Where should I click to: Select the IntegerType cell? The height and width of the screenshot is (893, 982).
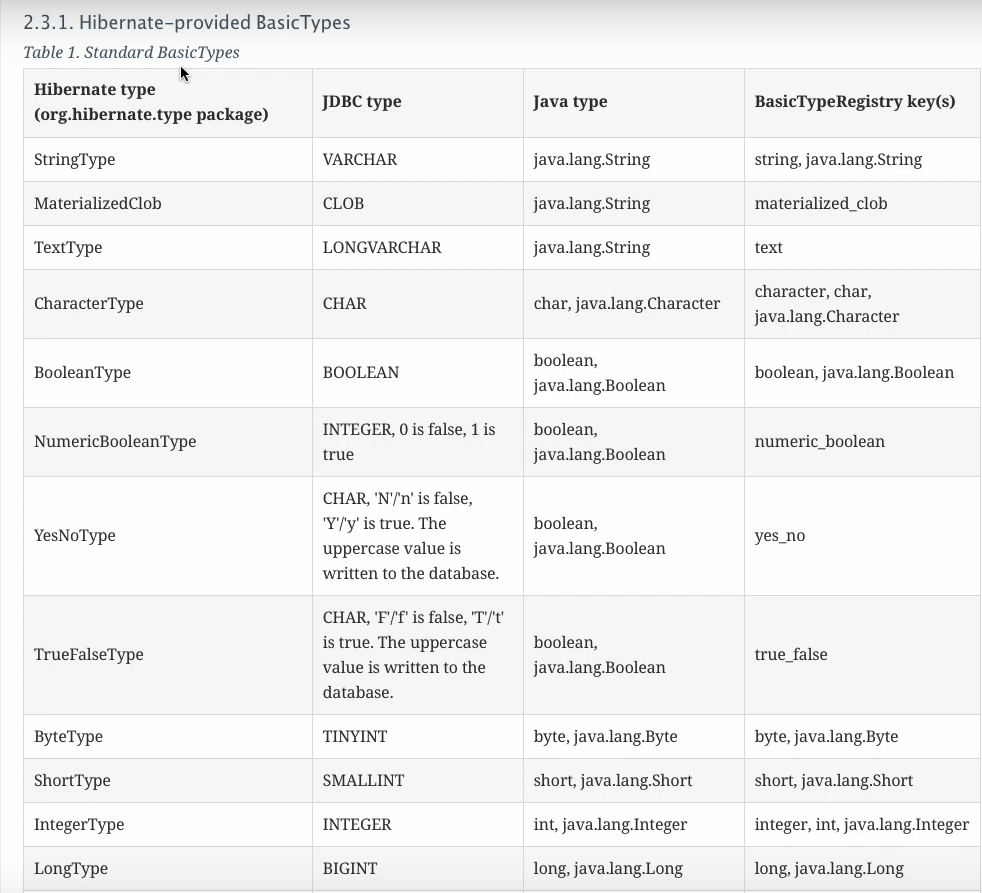168,824
